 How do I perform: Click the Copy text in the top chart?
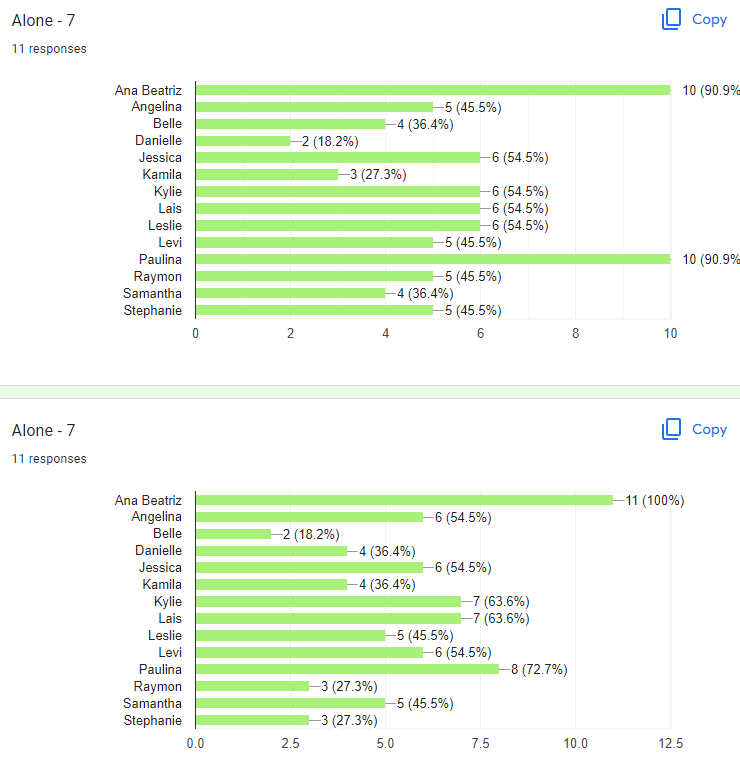709,19
